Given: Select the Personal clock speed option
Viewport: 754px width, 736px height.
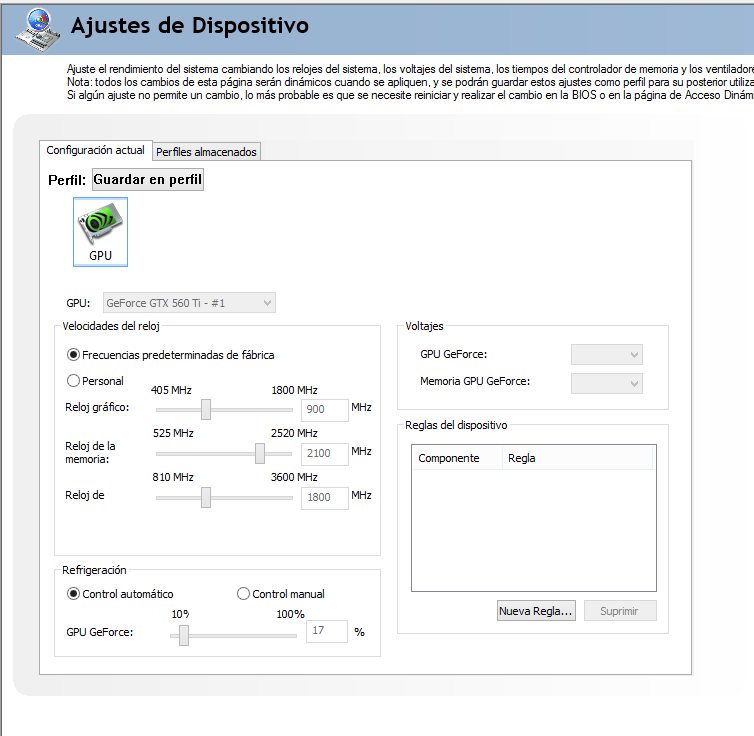Looking at the screenshot, I should pos(73,381).
